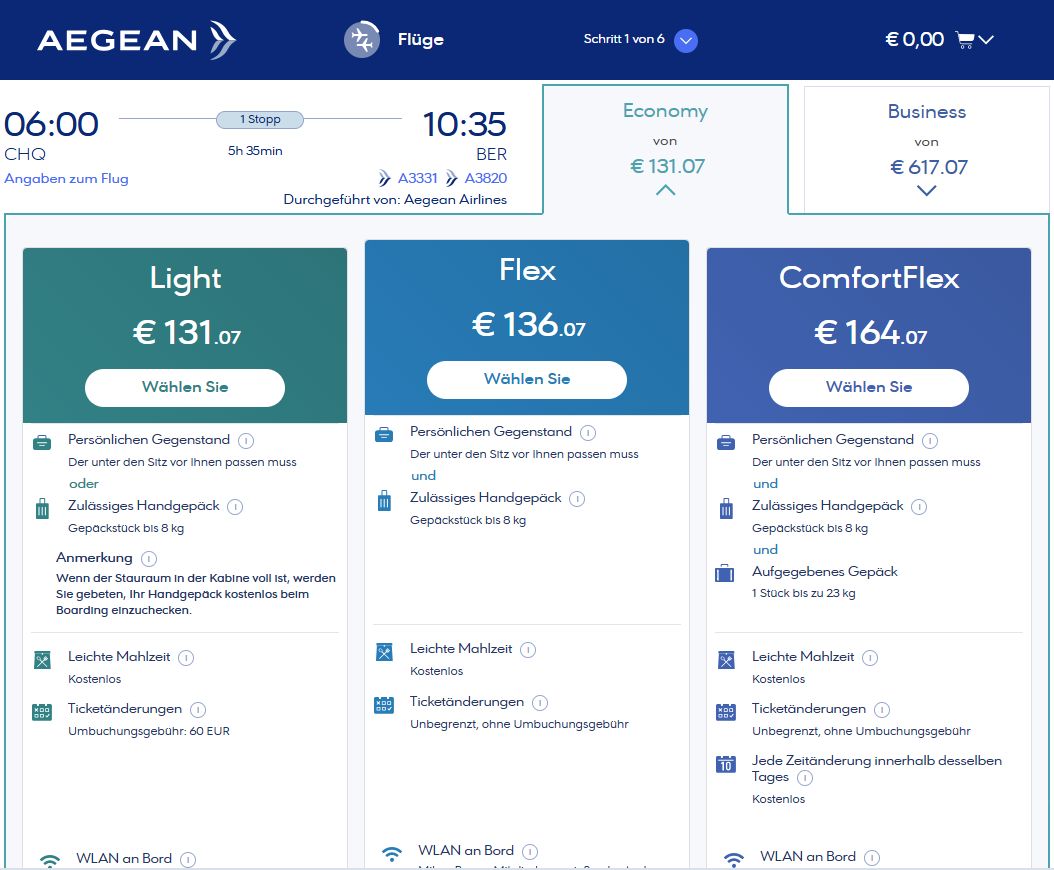Click info icon for ComfortFlex Ticketänderungen
This screenshot has height=870, width=1054.
[x=882, y=710]
